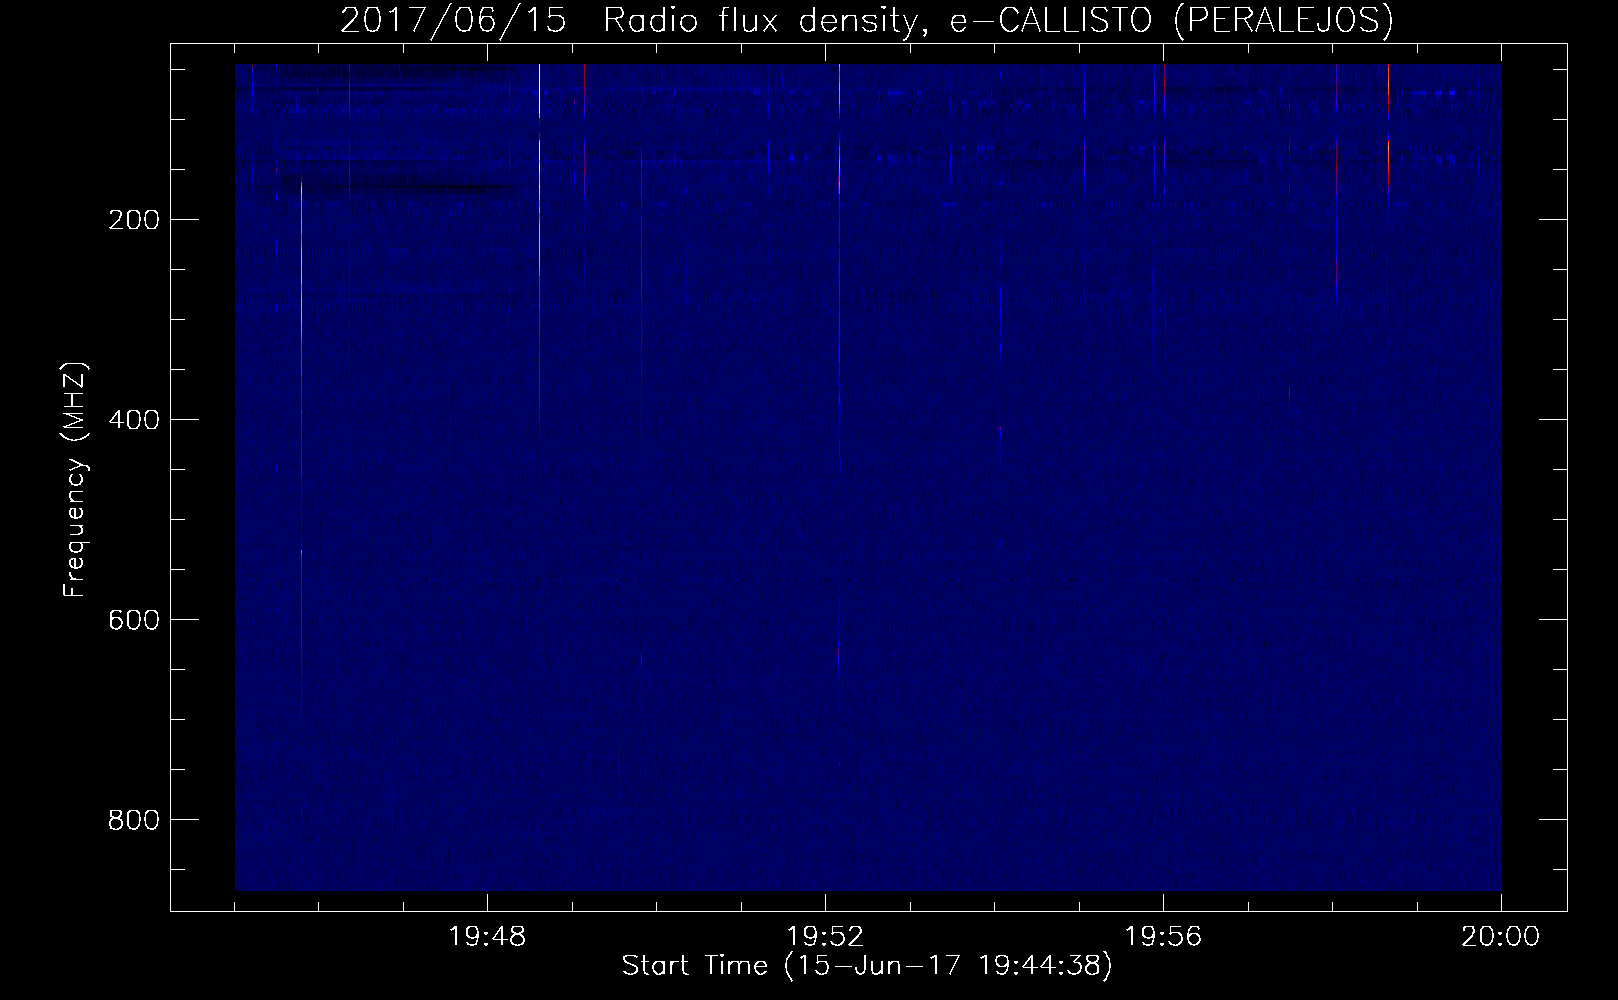The width and height of the screenshot is (1618, 1000).
Task: Click the 19:48 time tick label
Action: 487,937
